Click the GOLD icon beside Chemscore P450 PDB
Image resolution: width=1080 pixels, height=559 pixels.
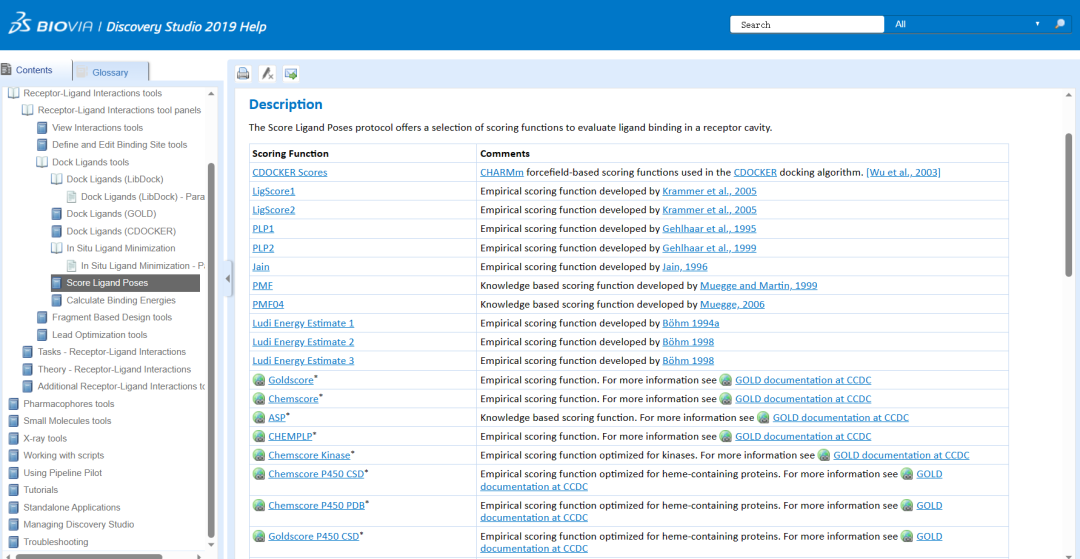coord(259,505)
